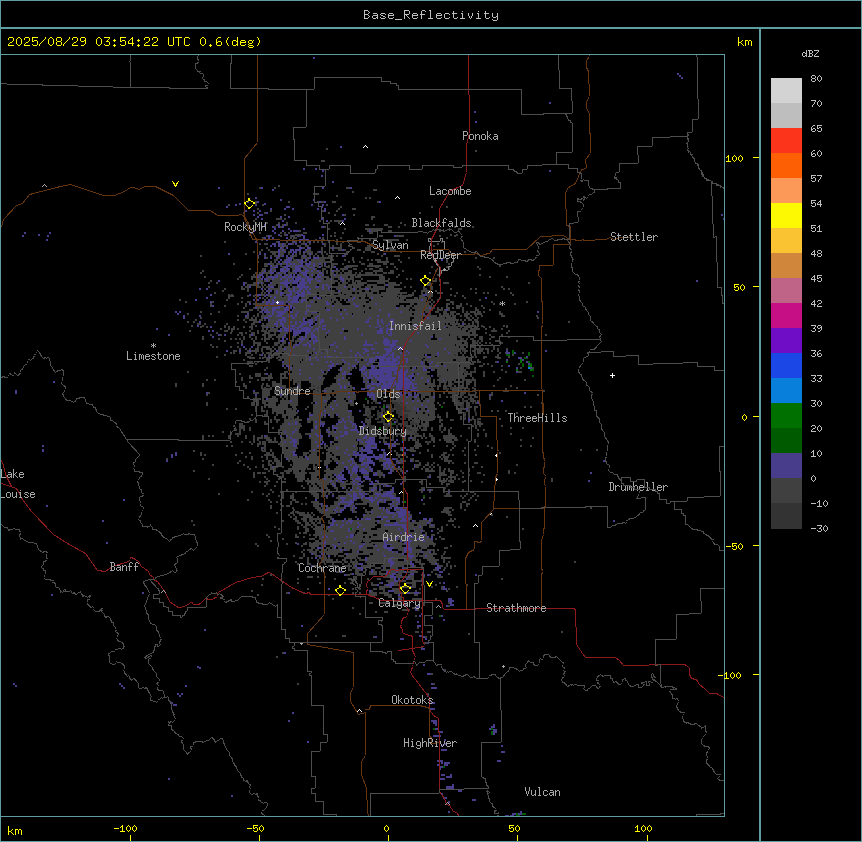This screenshot has height=842, width=862.
Task: Select the yellow diamond marker above Didsbury
Action: coord(388,416)
